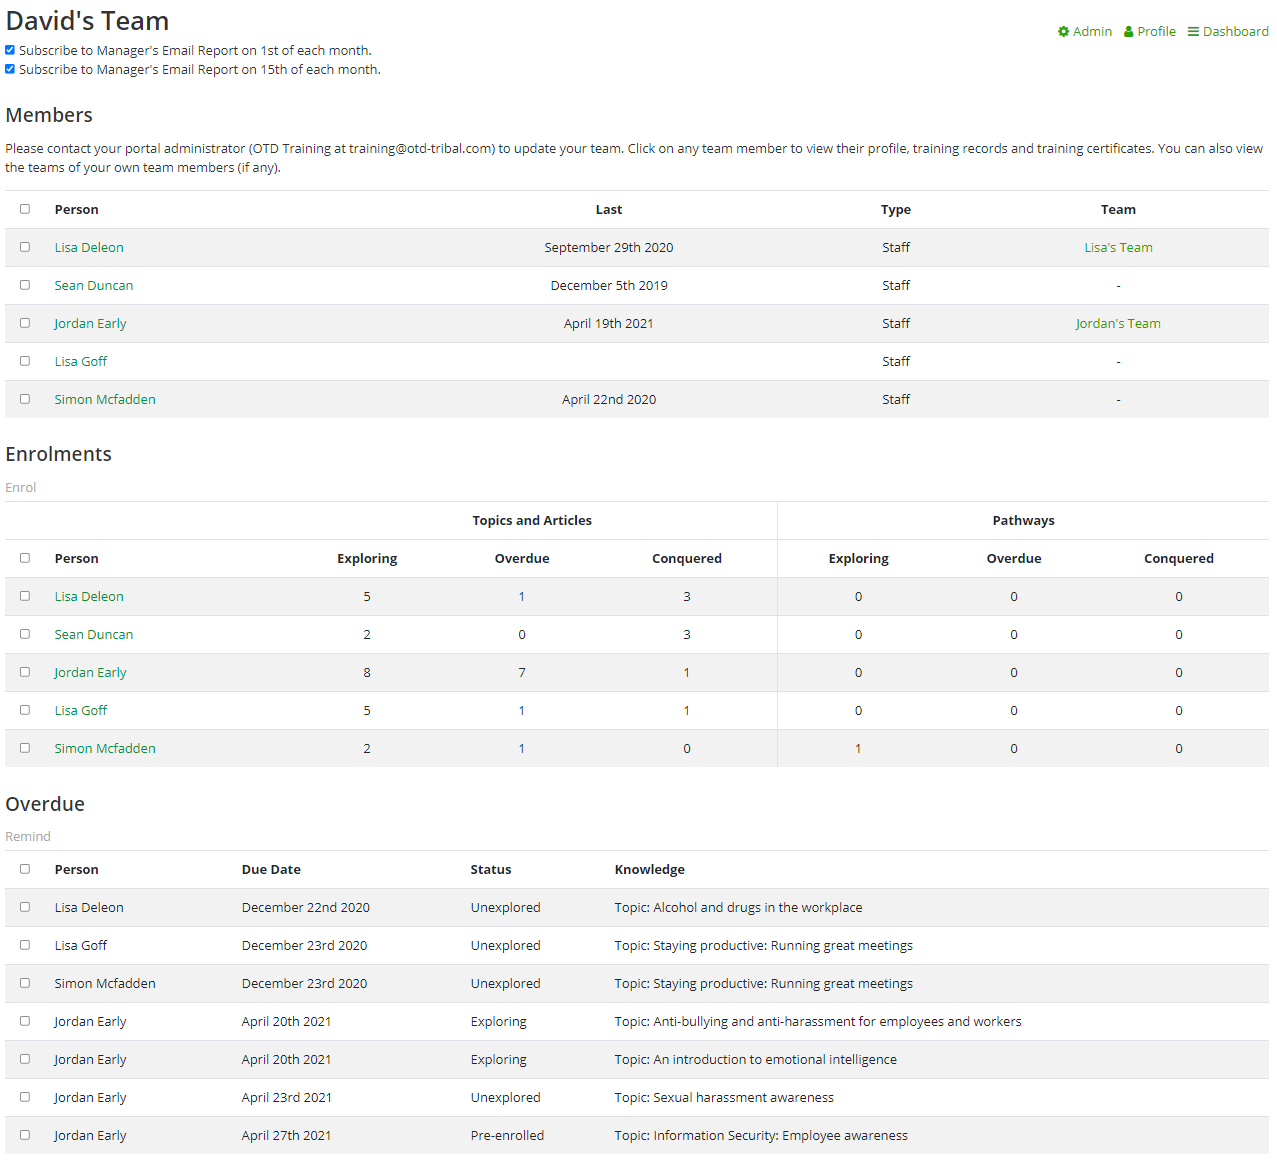The image size is (1277, 1160).
Task: Open Lisa Deleon's profile from the Members table
Action: (x=89, y=248)
